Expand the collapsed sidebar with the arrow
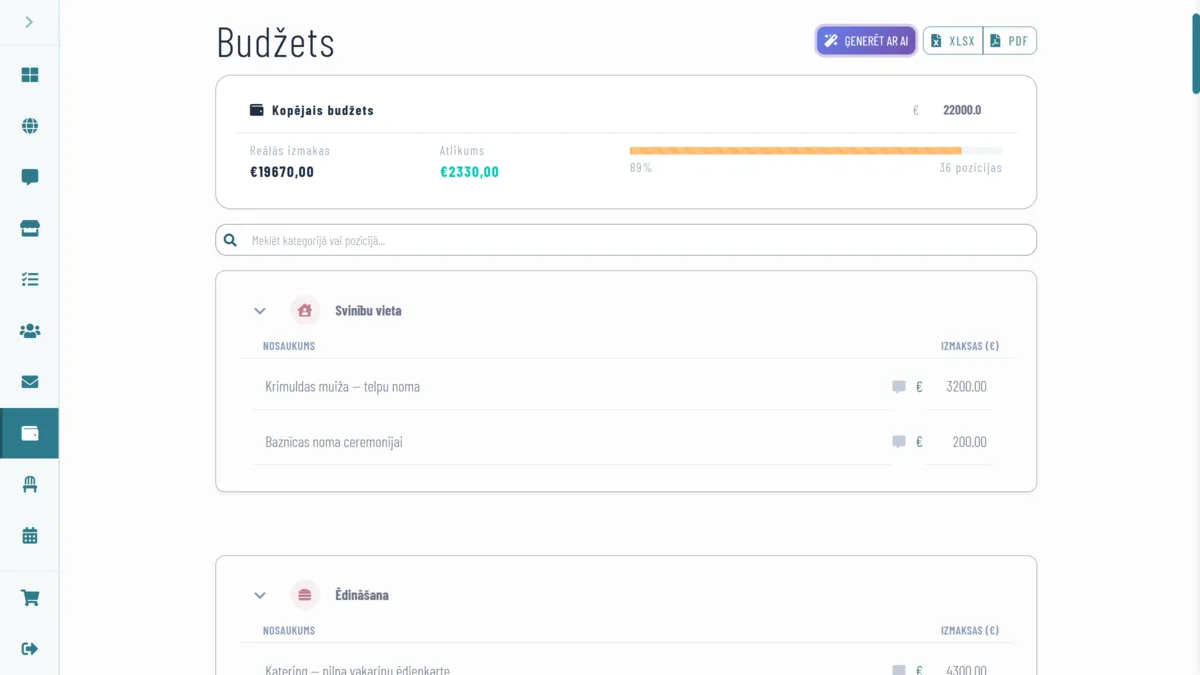The width and height of the screenshot is (1200, 675). click(29, 22)
